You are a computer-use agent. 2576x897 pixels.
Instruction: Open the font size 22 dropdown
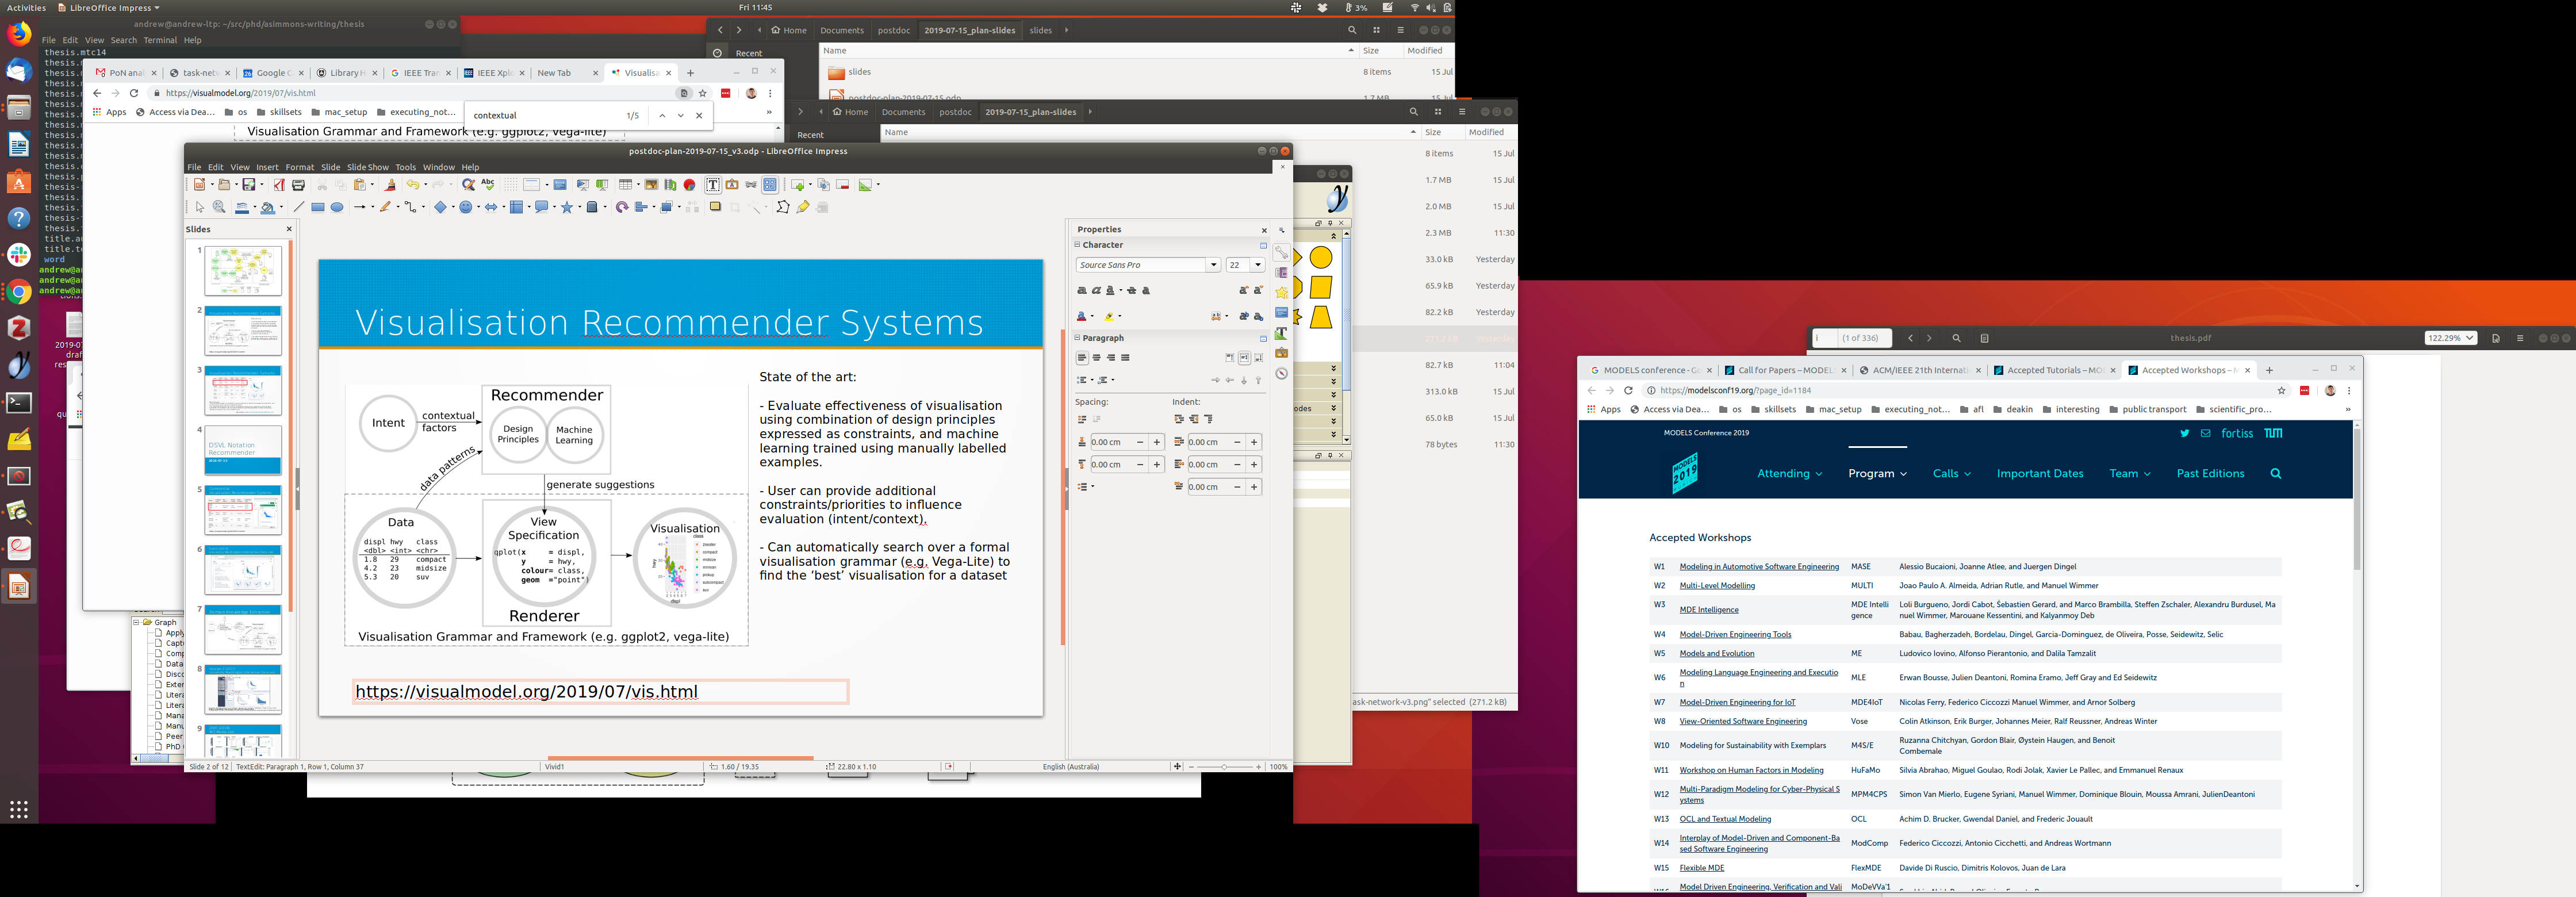pyautogui.click(x=1258, y=265)
